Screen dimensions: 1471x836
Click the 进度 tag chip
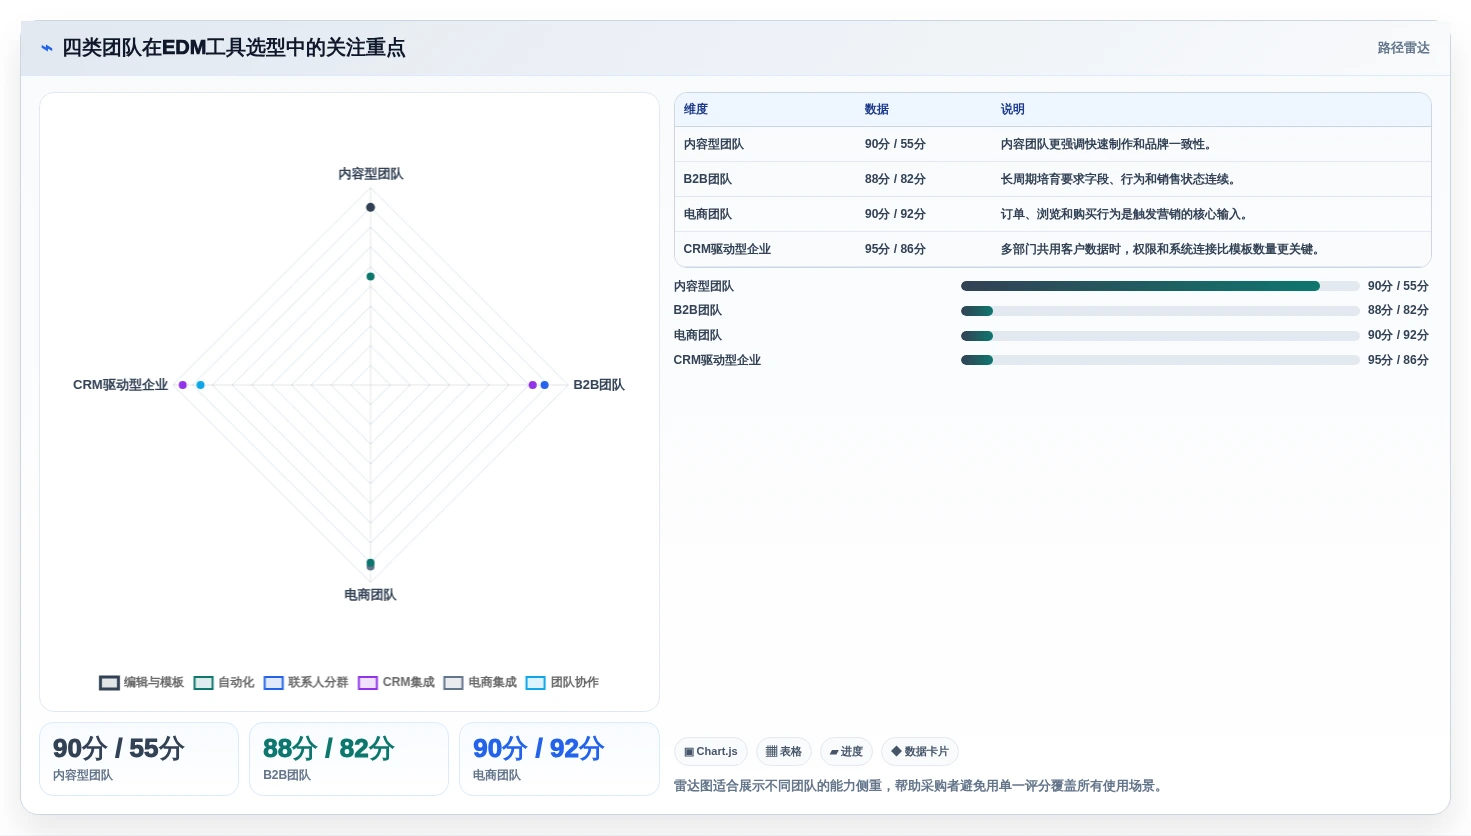tap(846, 751)
